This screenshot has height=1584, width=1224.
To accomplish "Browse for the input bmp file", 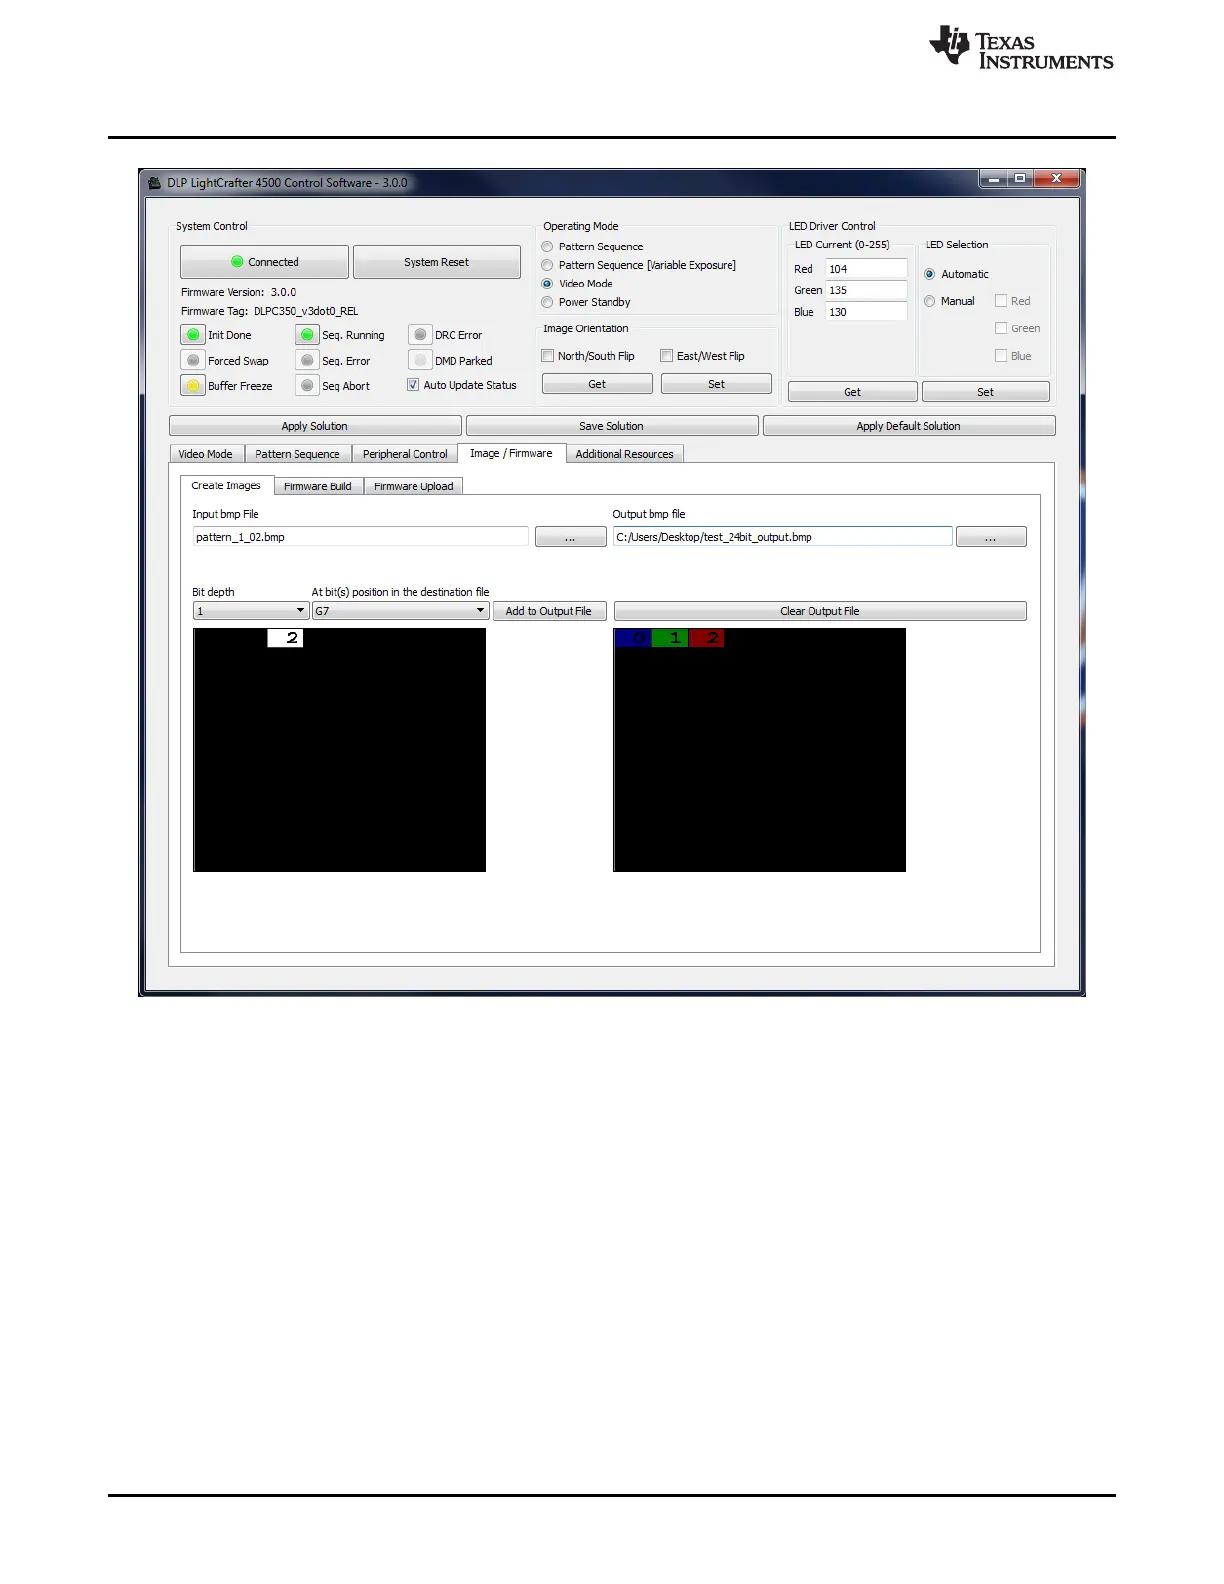I will (x=570, y=537).
